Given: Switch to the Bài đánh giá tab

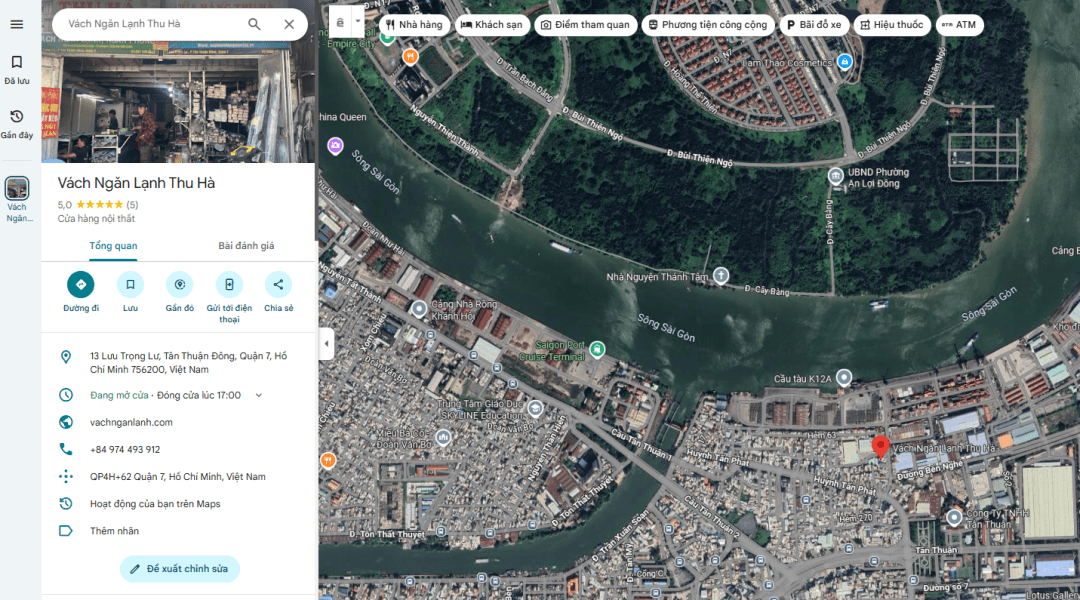Looking at the screenshot, I should (246, 246).
